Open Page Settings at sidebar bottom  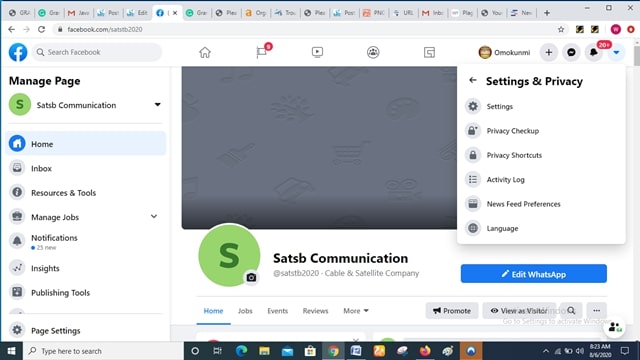(x=86, y=330)
